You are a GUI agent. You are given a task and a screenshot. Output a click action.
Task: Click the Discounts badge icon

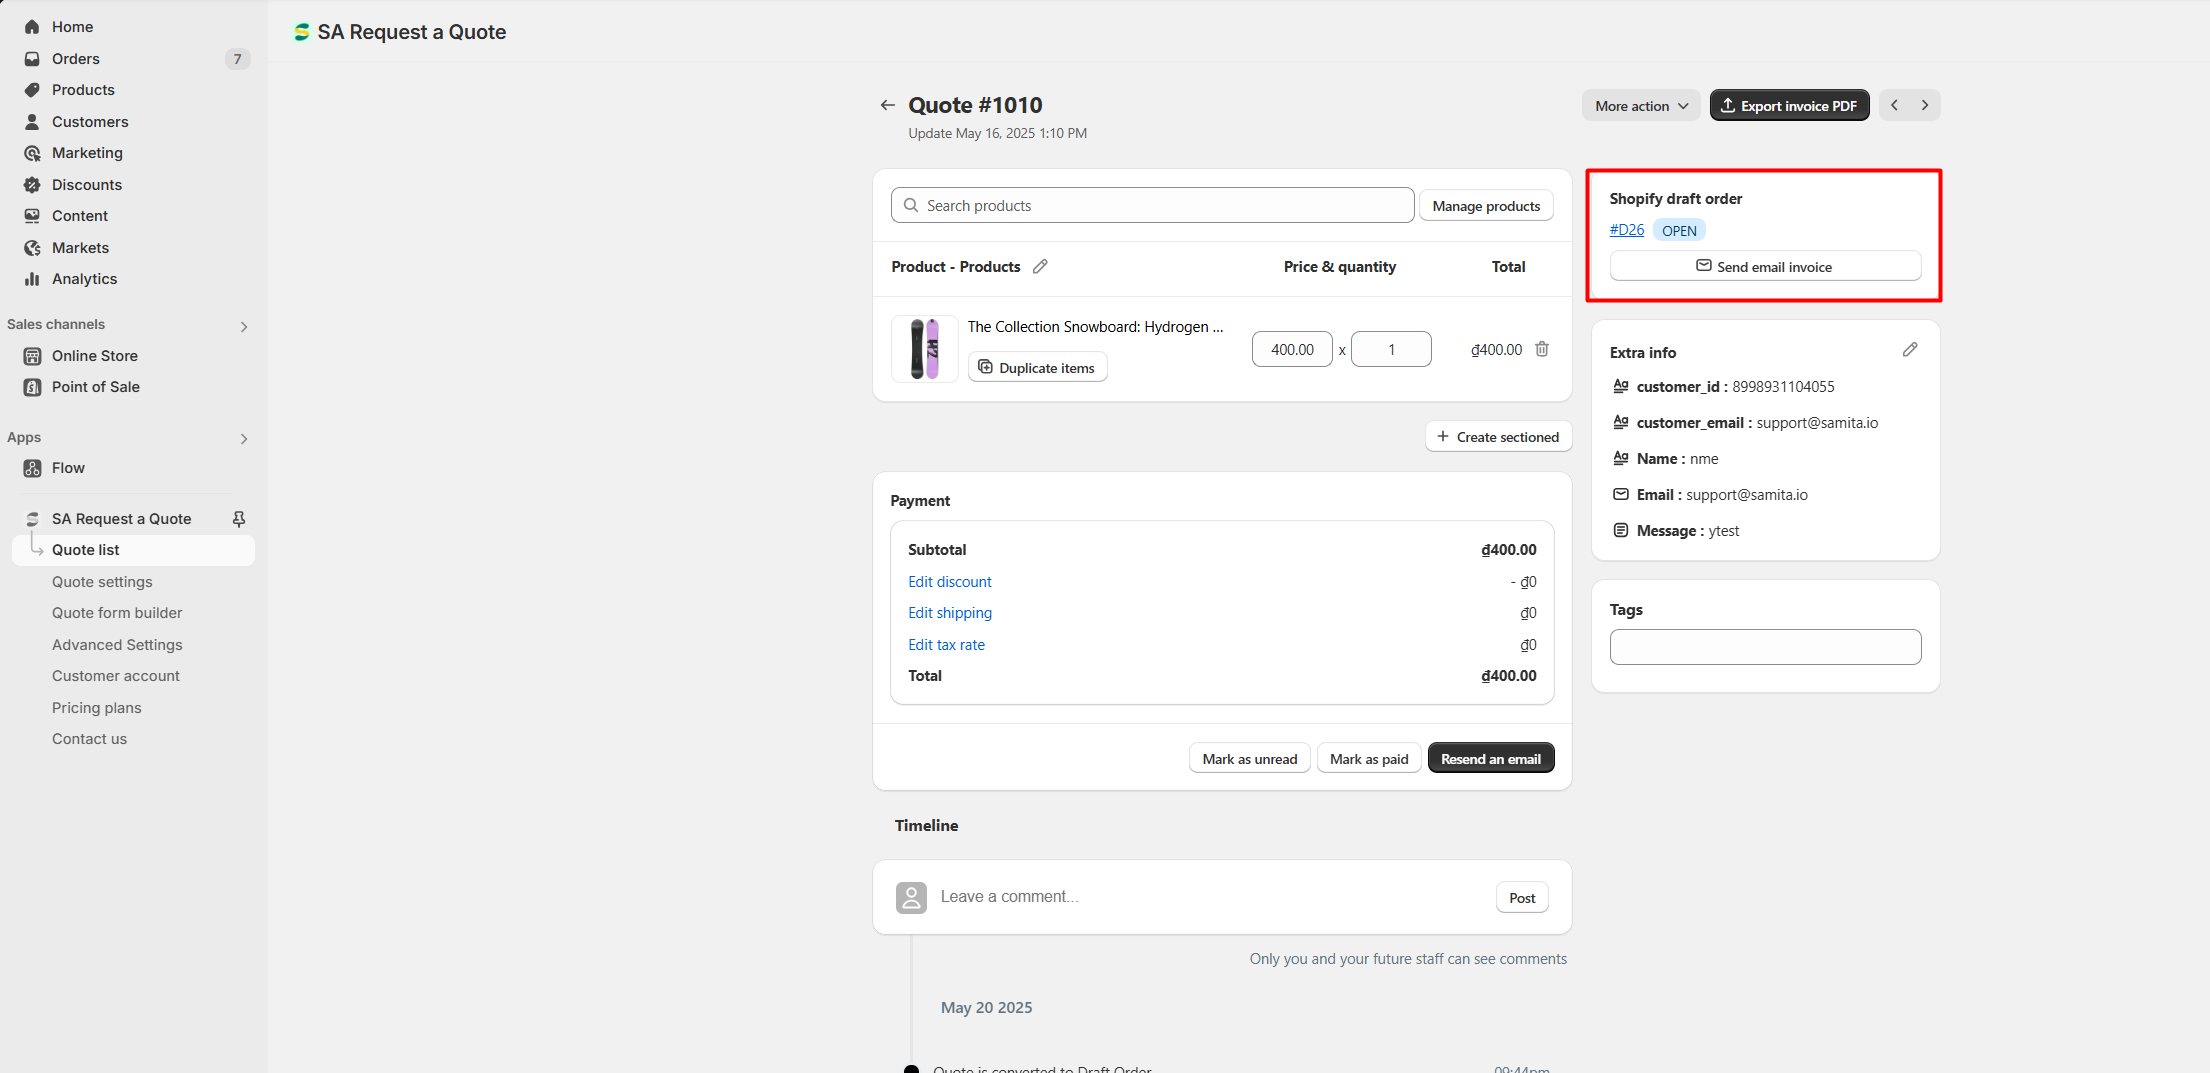[32, 185]
